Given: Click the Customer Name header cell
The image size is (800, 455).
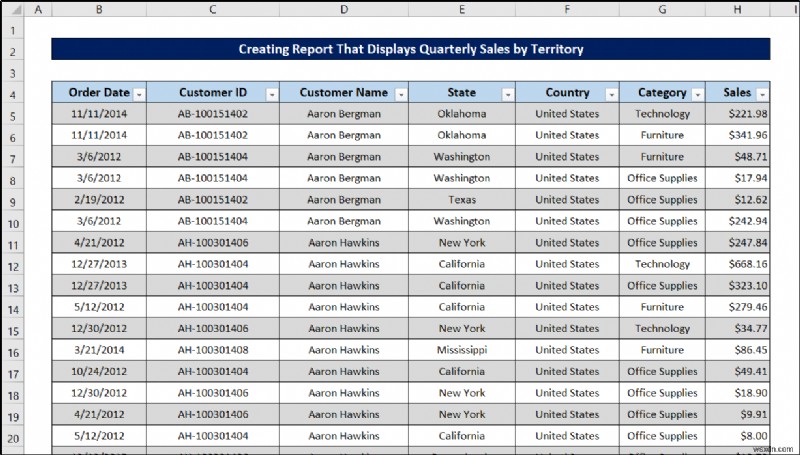Looking at the screenshot, I should coord(344,92).
